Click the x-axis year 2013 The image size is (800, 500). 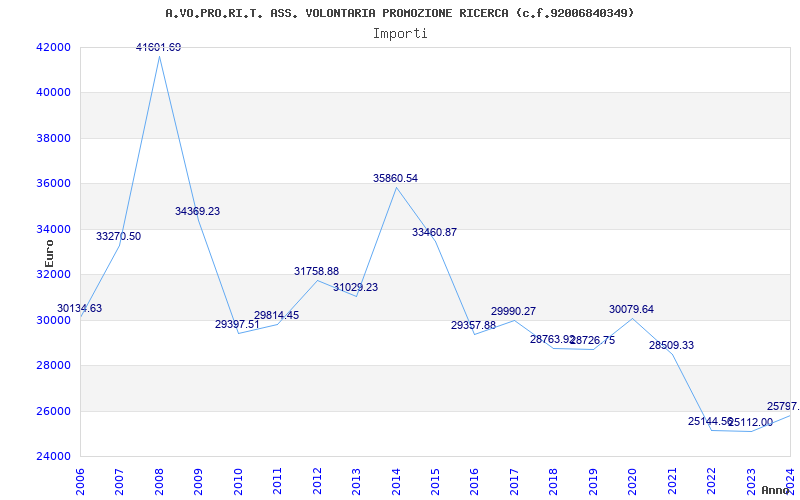pyautogui.click(x=356, y=481)
